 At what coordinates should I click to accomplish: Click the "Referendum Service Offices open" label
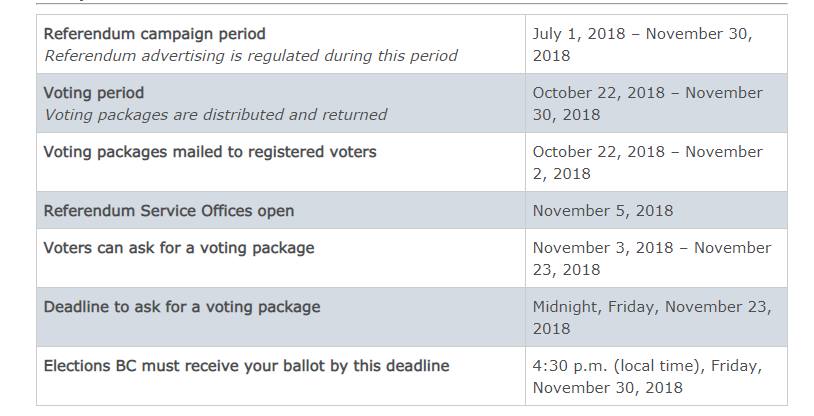tap(168, 211)
